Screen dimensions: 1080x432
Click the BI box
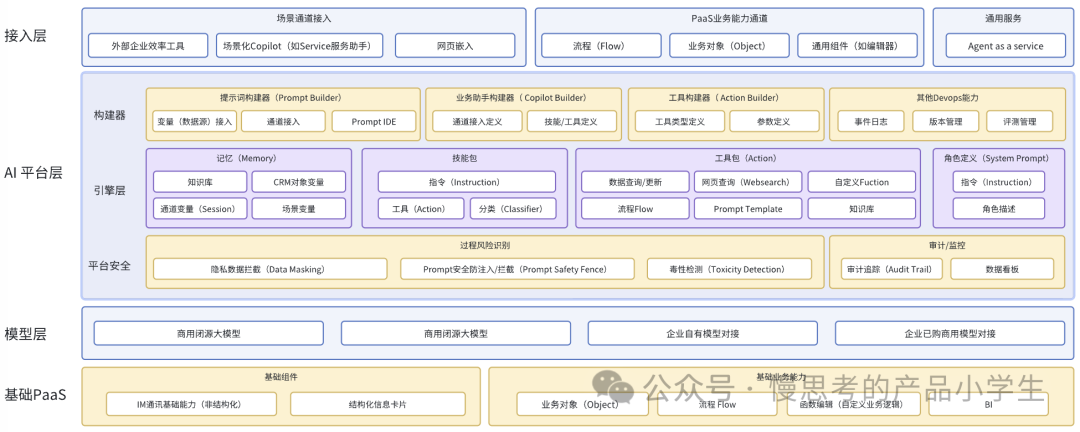(988, 404)
